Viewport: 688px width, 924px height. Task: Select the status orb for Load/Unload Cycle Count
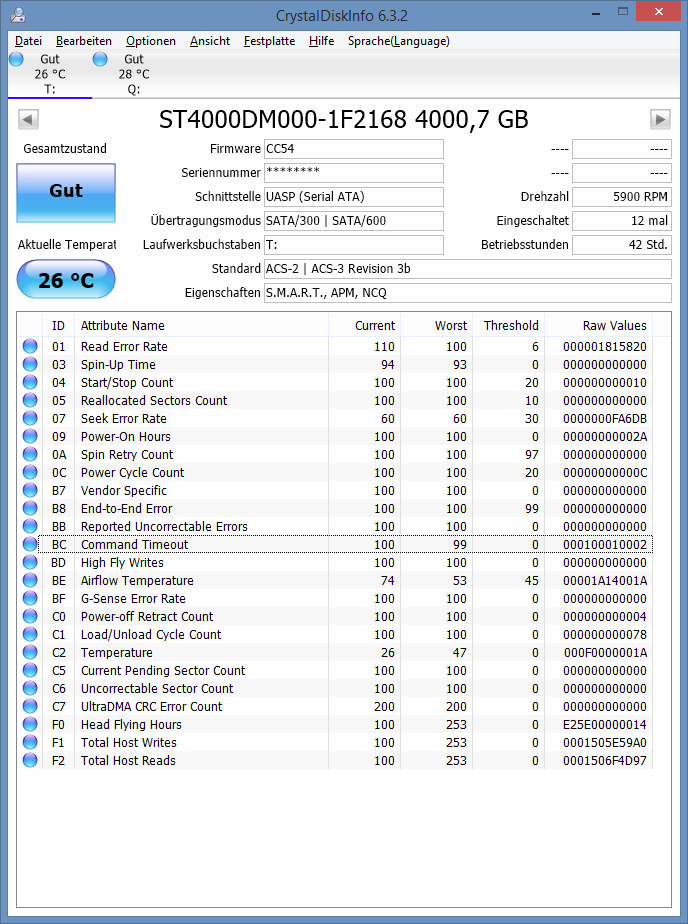click(x=30, y=635)
